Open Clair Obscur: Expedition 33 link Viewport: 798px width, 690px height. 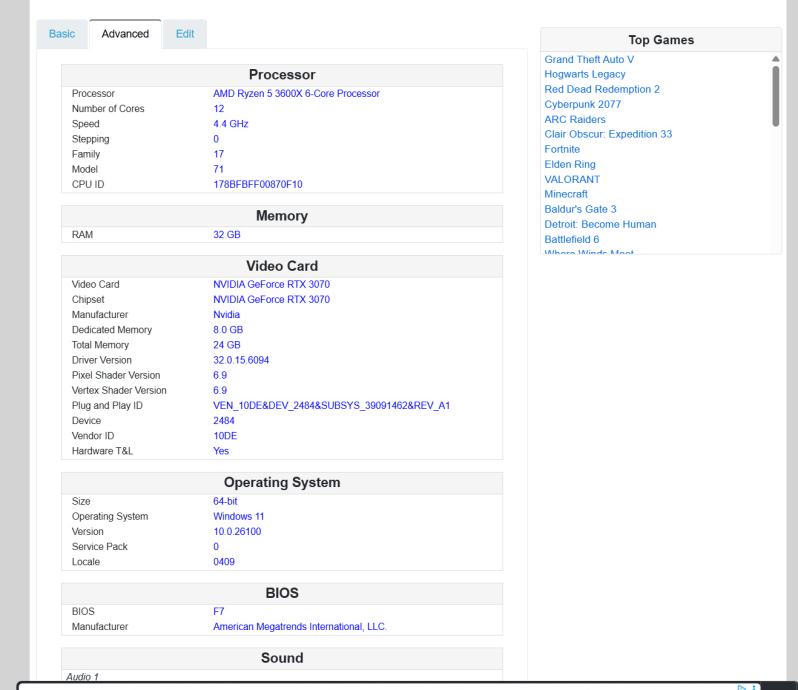coord(608,134)
